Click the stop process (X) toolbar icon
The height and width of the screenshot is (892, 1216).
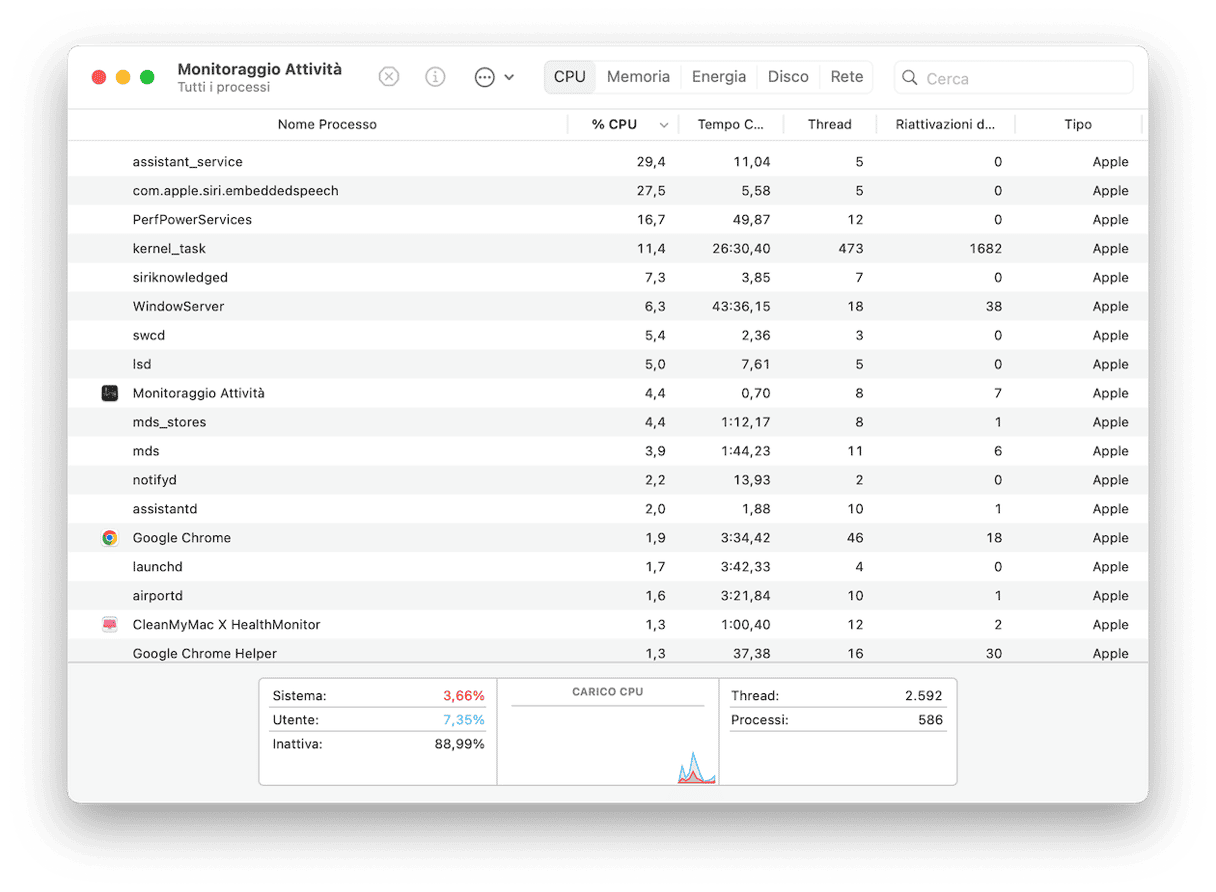(x=389, y=77)
